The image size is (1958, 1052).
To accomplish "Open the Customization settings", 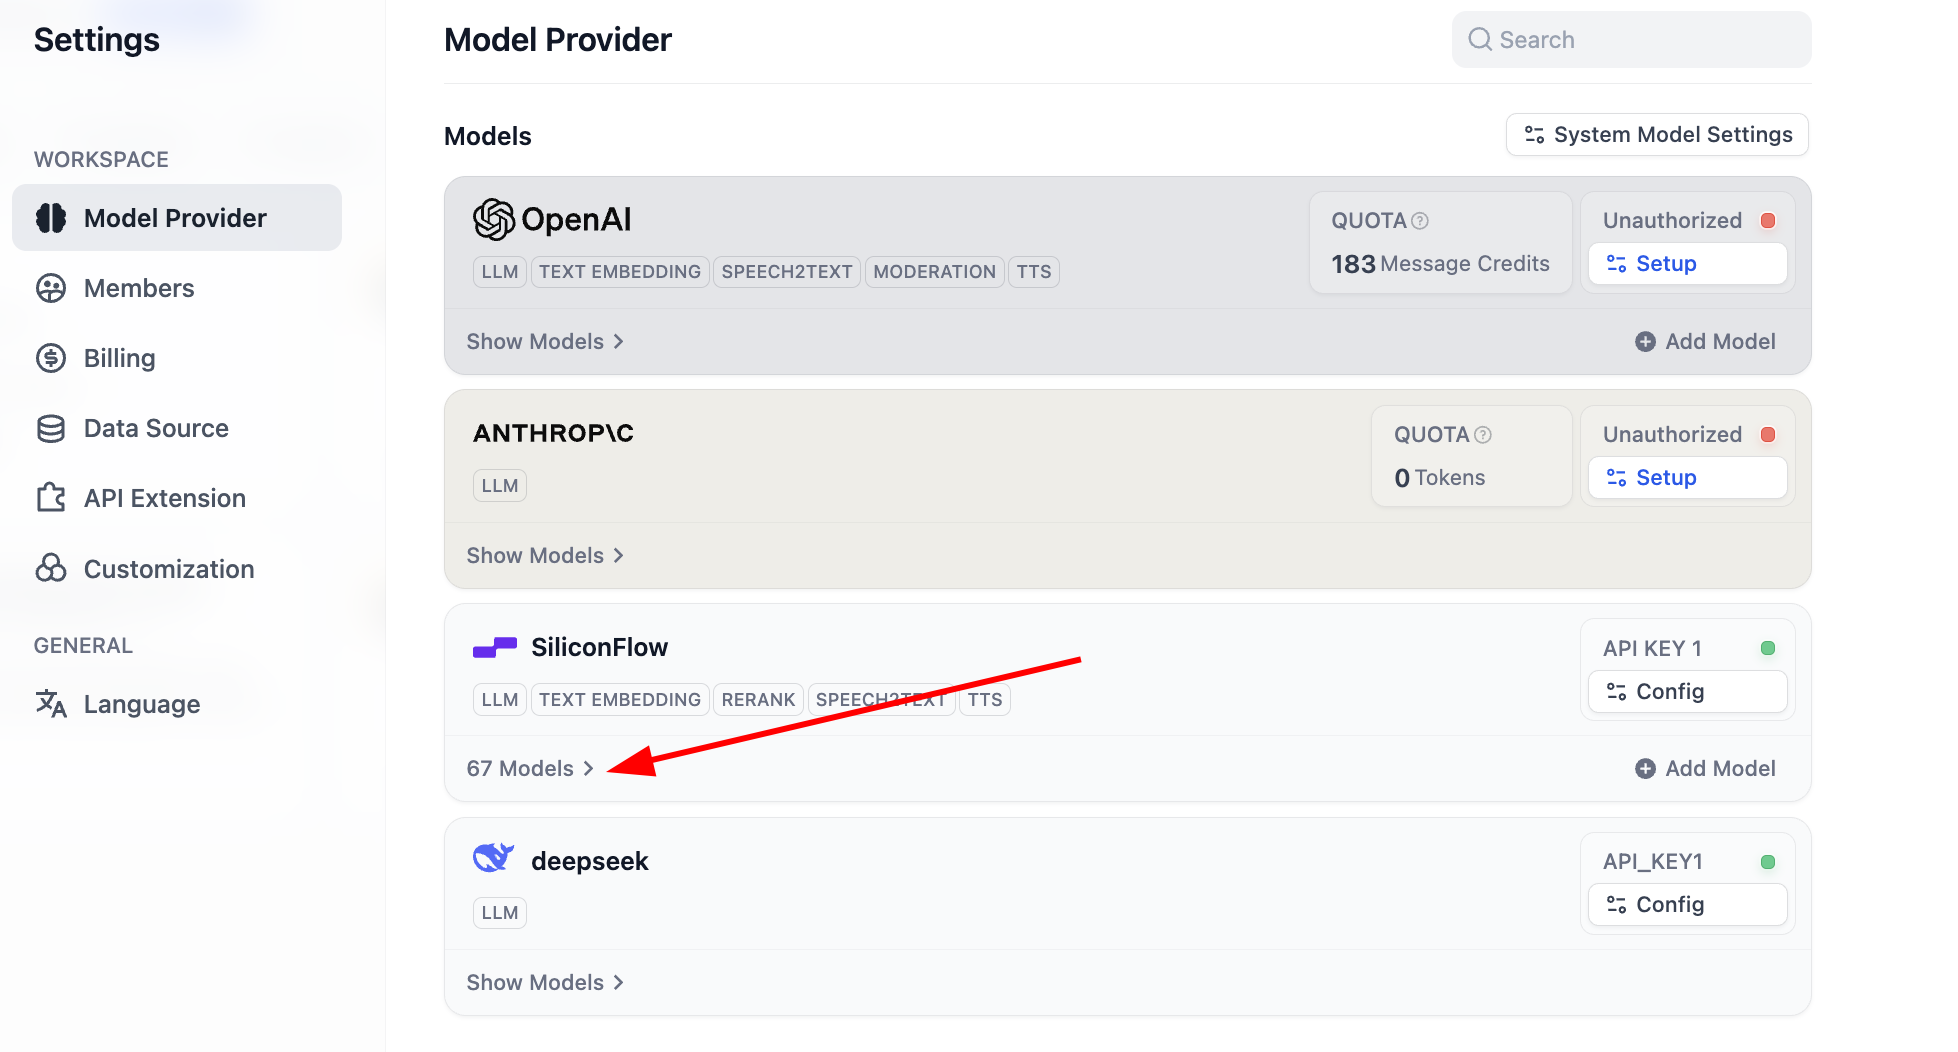I will [x=169, y=569].
